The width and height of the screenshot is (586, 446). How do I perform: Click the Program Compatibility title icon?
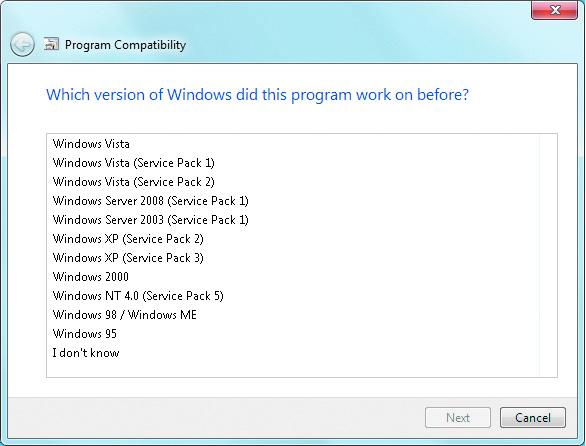point(51,44)
